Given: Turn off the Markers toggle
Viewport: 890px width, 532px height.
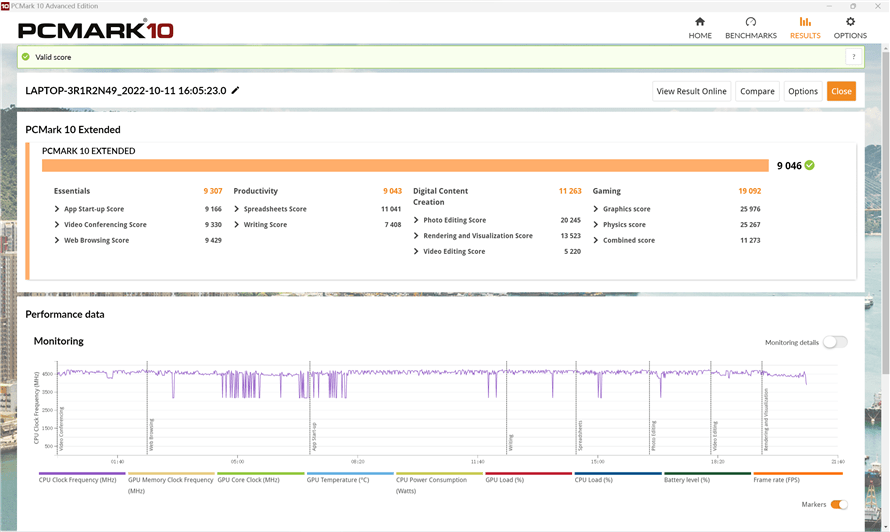Looking at the screenshot, I should [838, 505].
